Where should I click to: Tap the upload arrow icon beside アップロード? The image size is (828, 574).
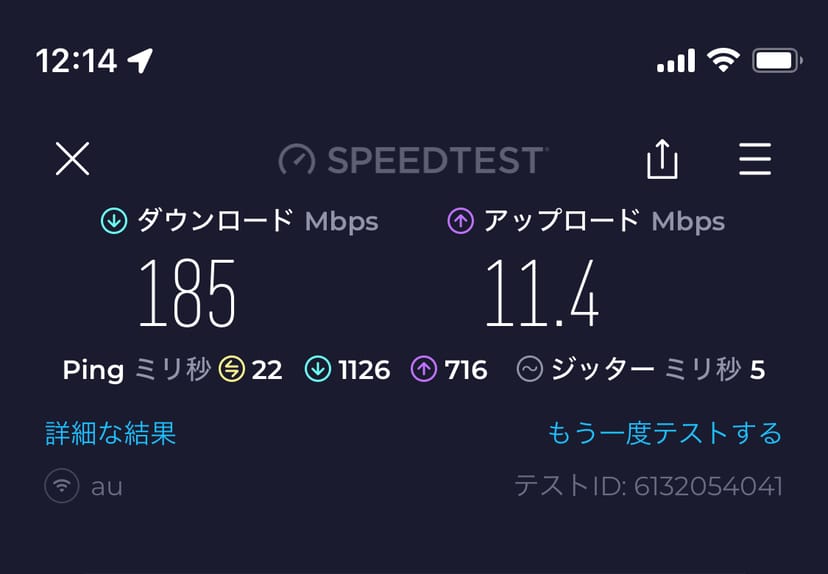460,221
